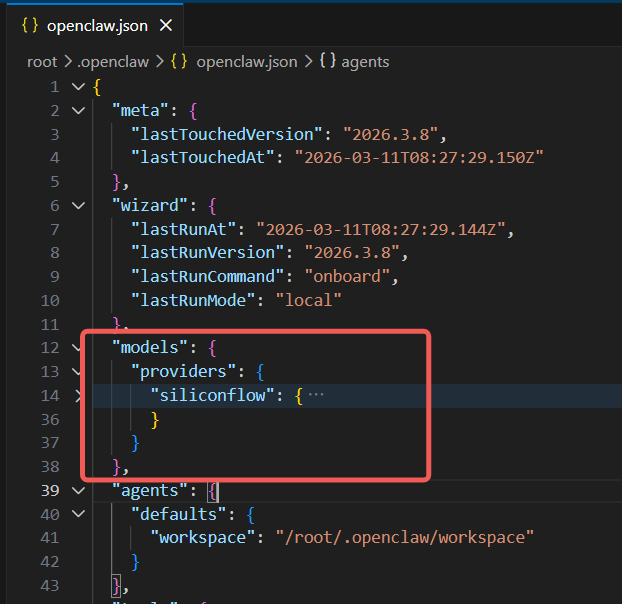Click the "lastRunCommand" key

207,276
